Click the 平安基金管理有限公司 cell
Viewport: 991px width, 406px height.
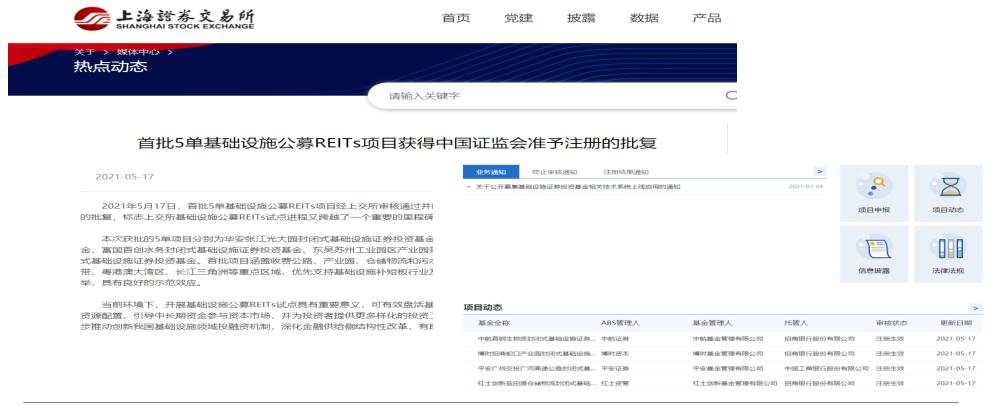click(x=727, y=367)
